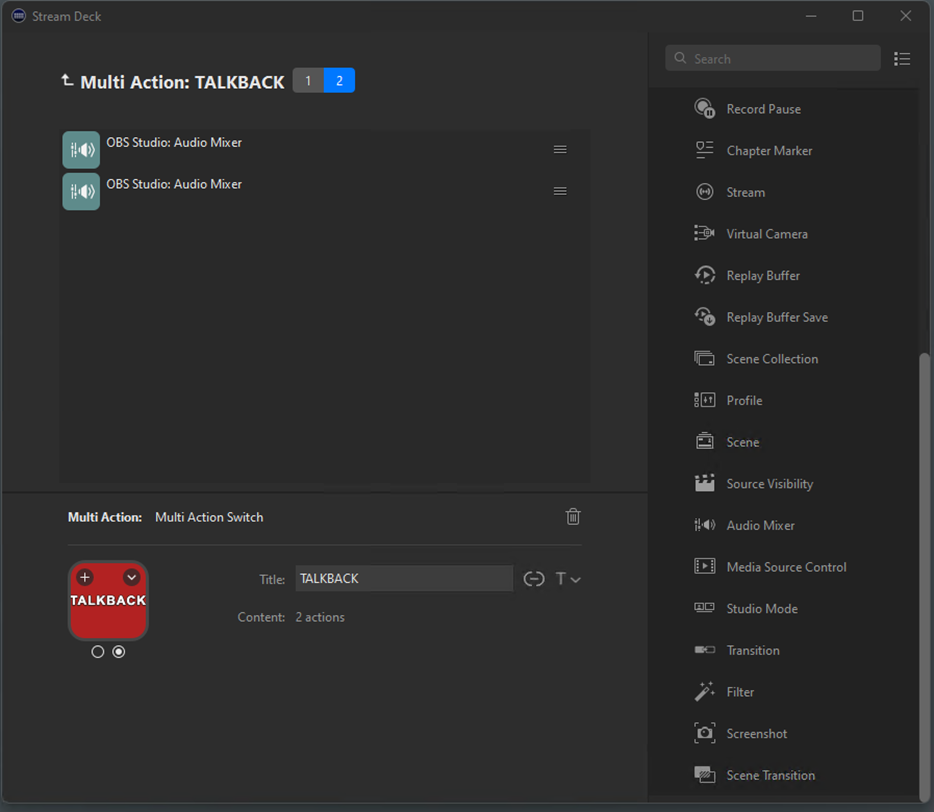Screen dimensions: 934x812
Task: Delete action using the trash icon
Action: [573, 517]
